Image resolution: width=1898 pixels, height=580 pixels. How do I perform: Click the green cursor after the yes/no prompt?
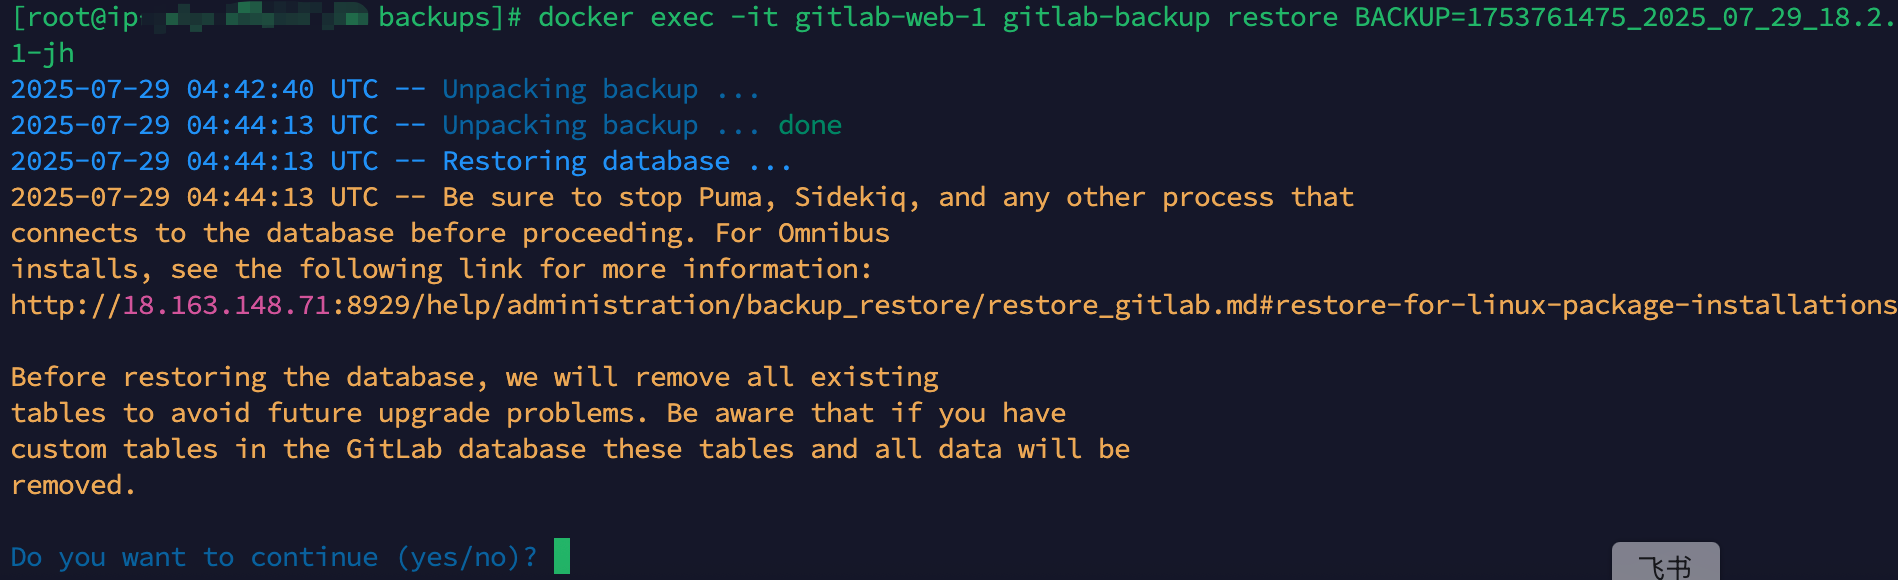(562, 556)
